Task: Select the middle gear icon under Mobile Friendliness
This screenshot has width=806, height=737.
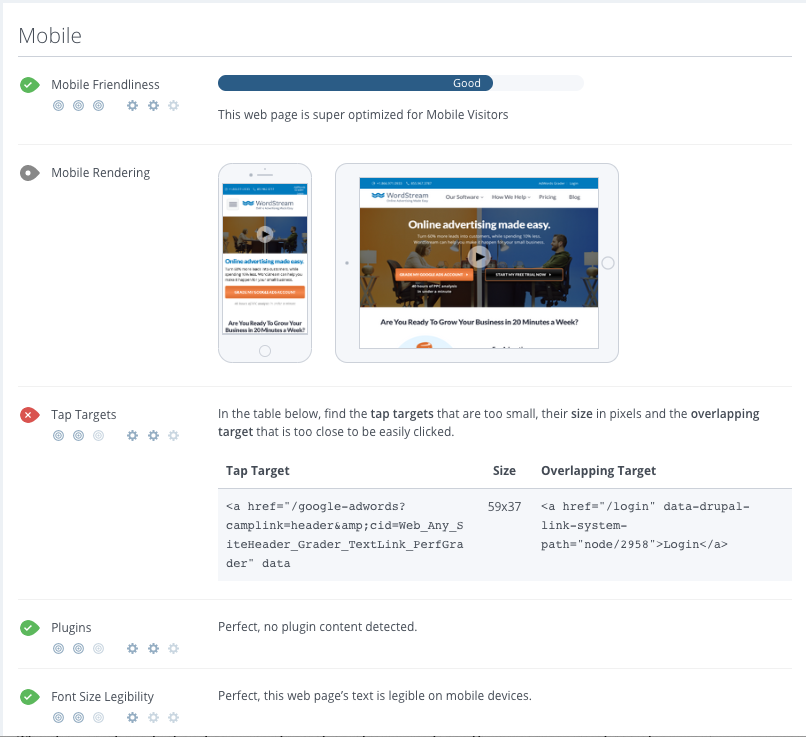Action: pyautogui.click(x=152, y=105)
